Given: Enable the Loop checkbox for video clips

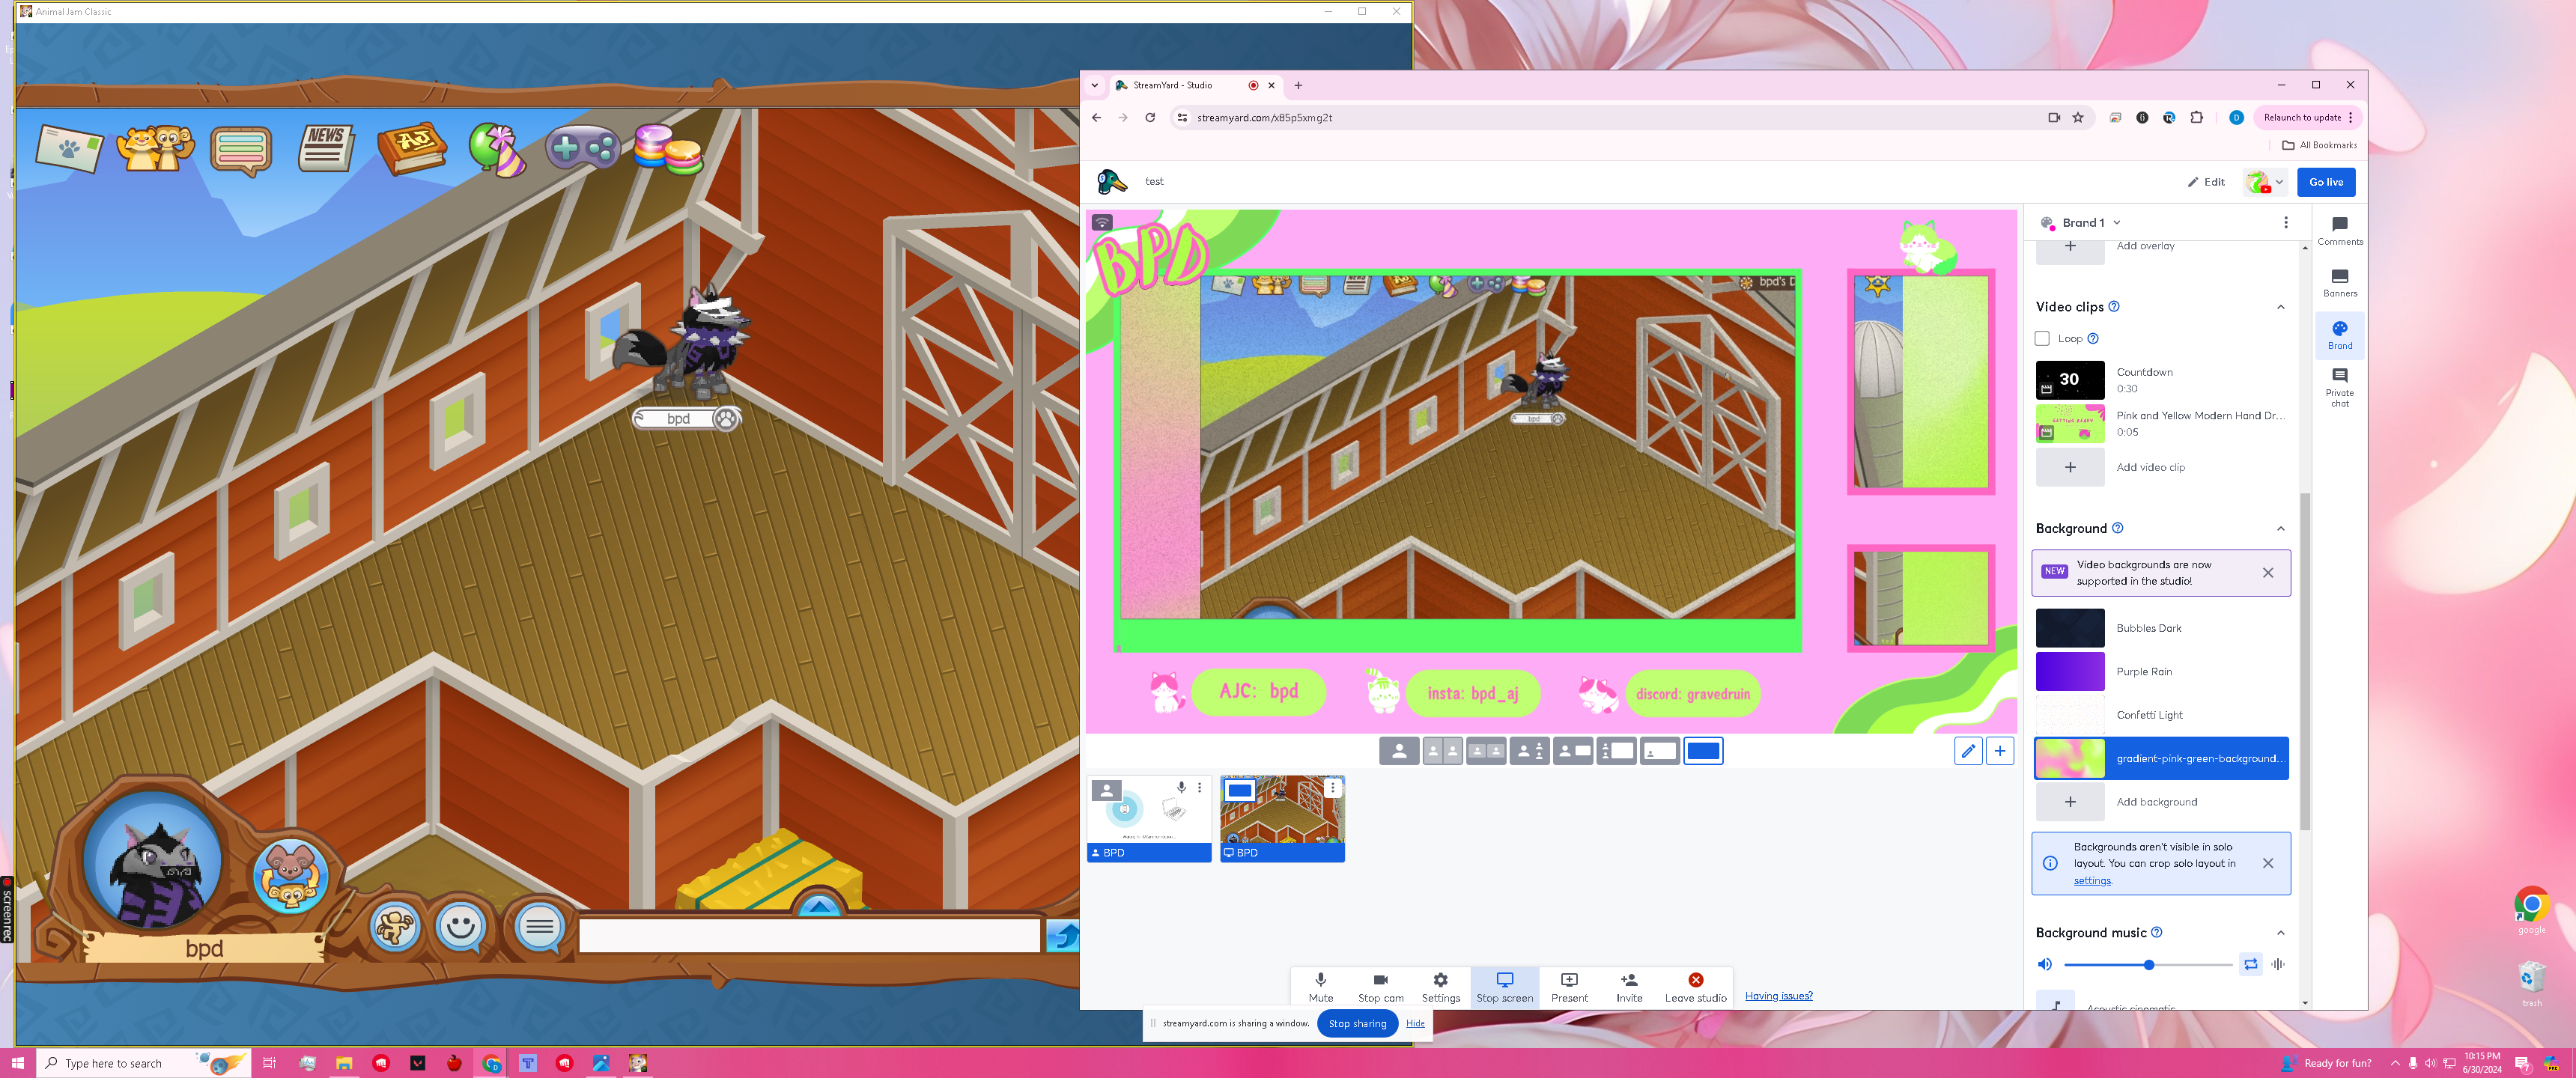Looking at the screenshot, I should pyautogui.click(x=2042, y=339).
